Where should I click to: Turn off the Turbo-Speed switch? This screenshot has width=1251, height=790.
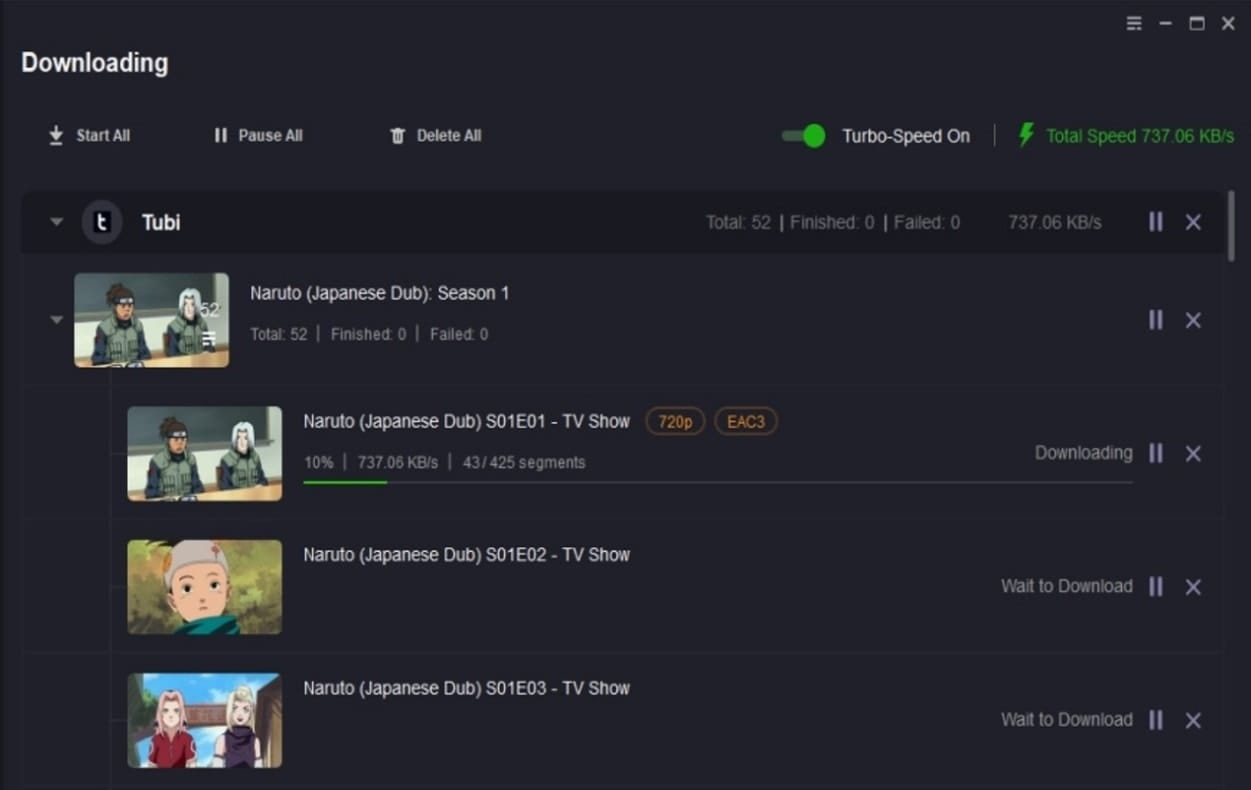coord(803,136)
